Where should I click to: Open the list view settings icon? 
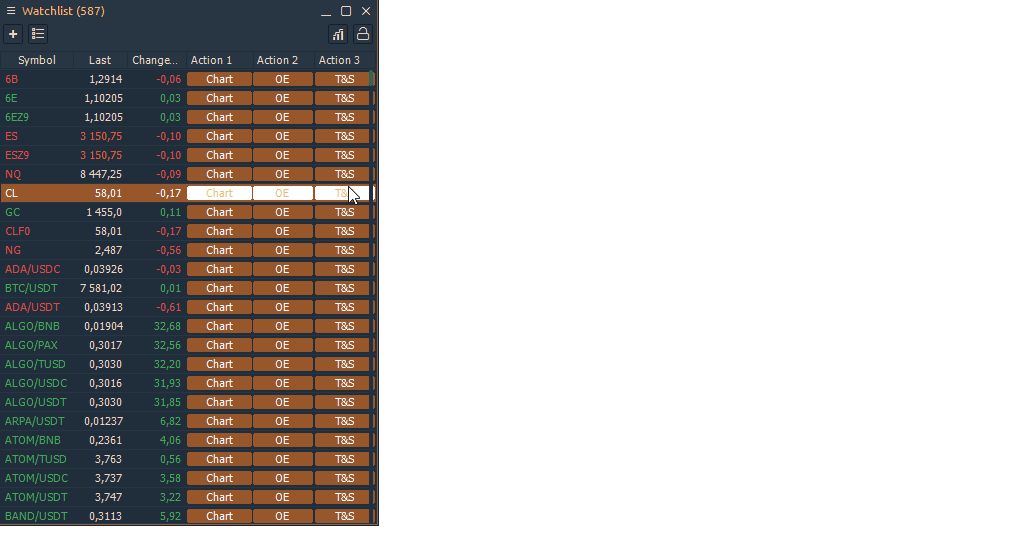pyautogui.click(x=38, y=34)
